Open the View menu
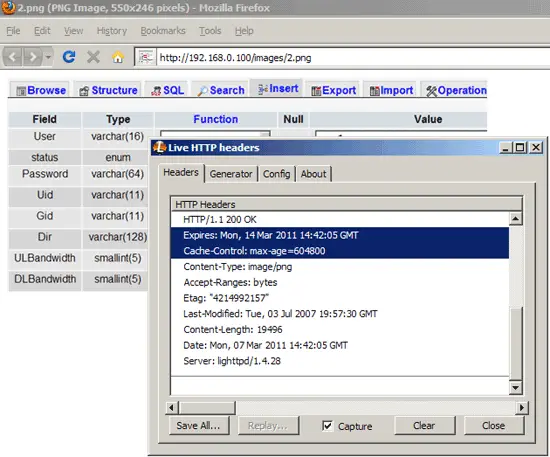The height and width of the screenshot is (457, 550). coord(74,31)
